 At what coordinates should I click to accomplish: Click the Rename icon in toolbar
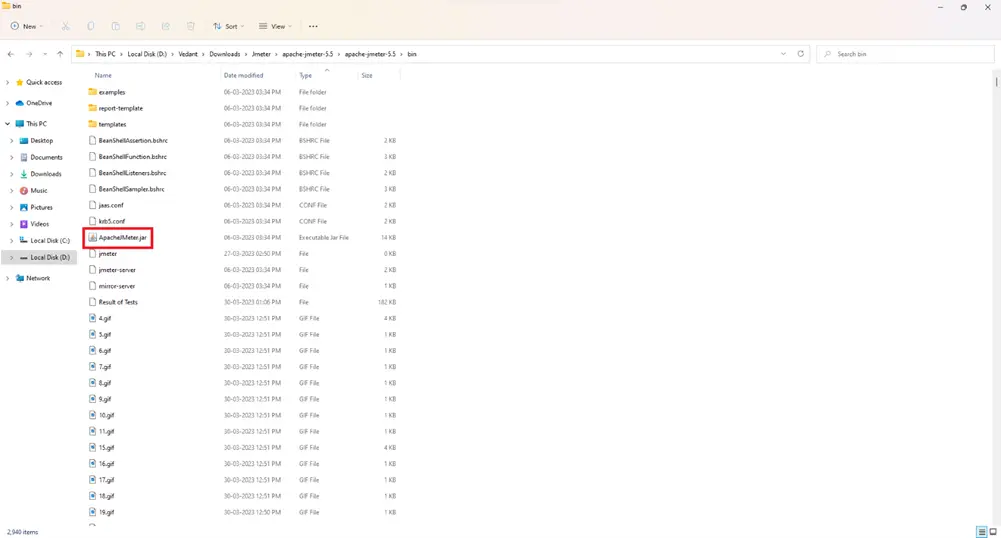click(x=139, y=26)
